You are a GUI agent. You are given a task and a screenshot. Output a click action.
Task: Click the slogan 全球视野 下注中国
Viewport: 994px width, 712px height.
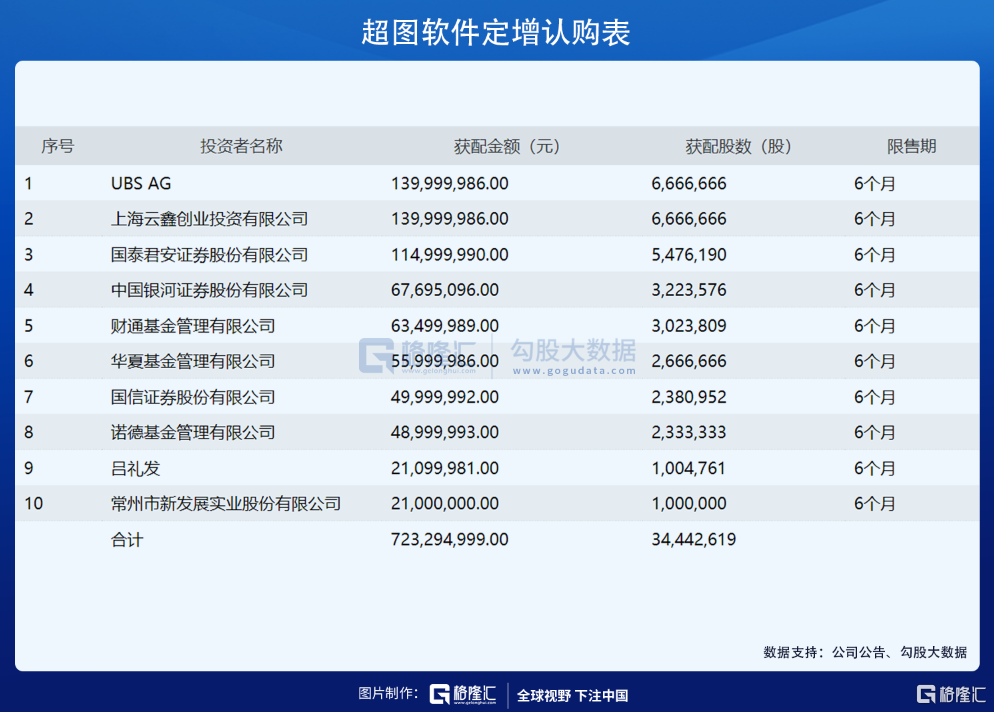[572, 696]
